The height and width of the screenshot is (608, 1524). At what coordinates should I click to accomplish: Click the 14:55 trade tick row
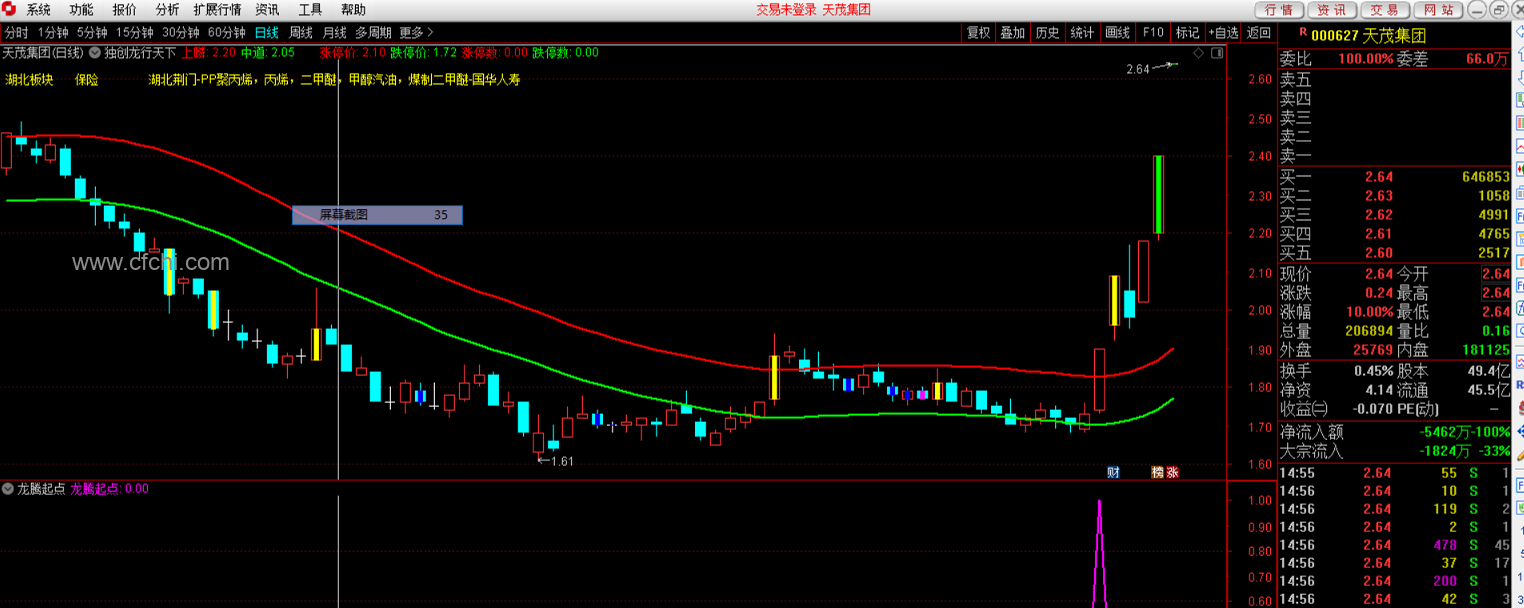1395,472
